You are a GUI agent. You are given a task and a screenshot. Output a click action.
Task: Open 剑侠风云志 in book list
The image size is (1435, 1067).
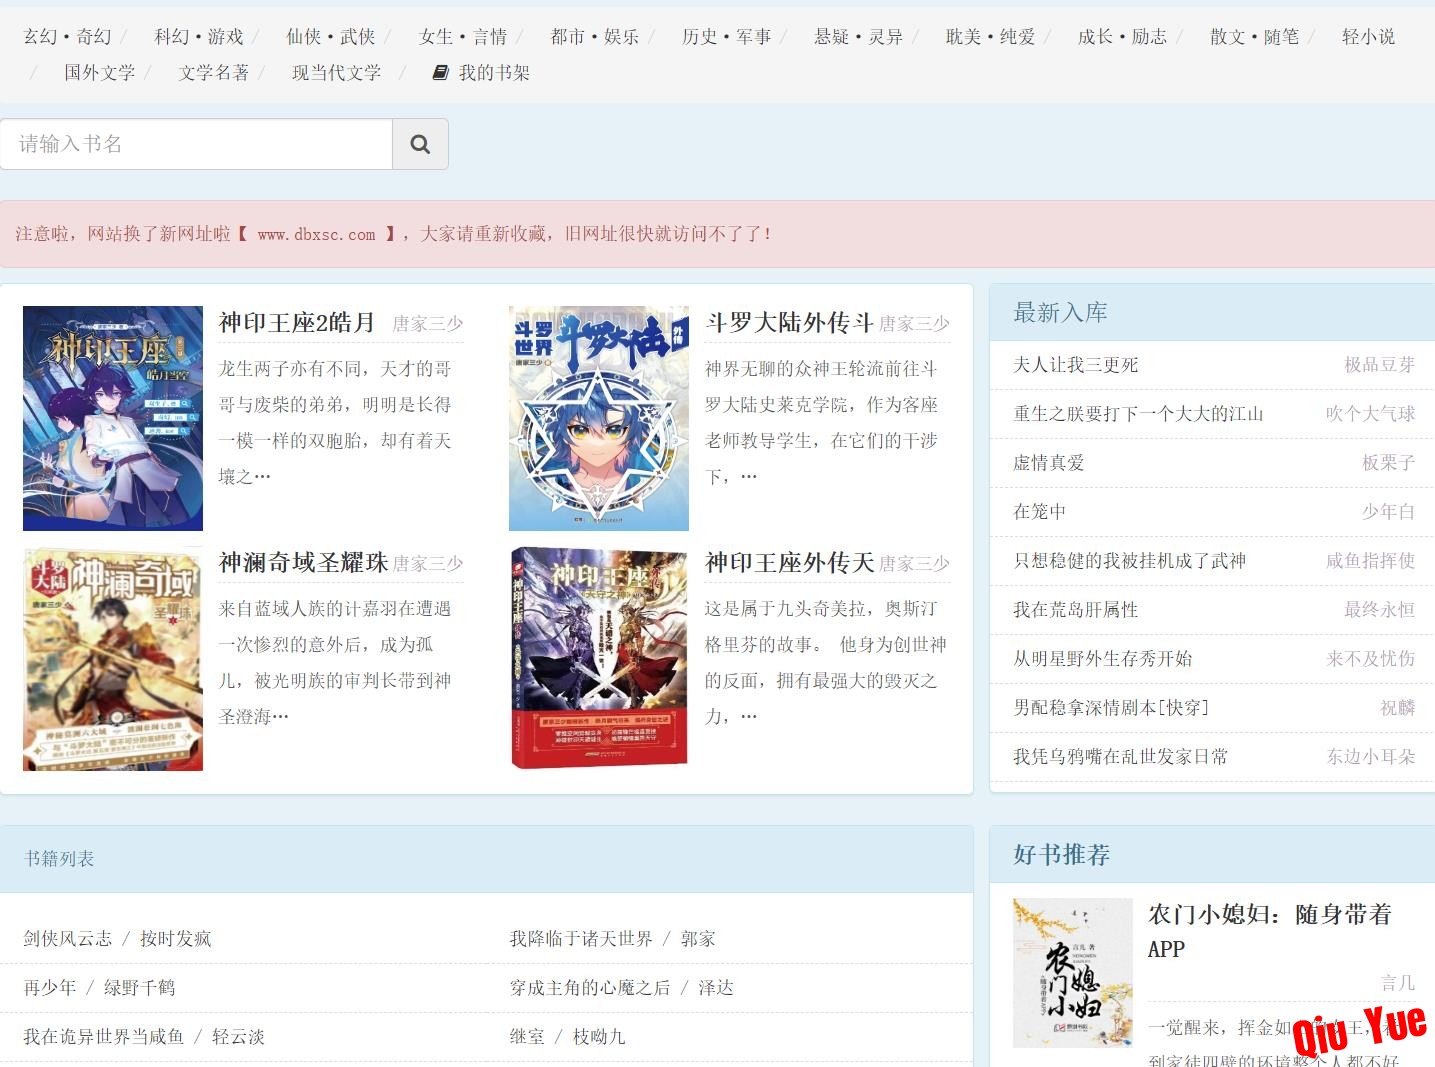coord(68,939)
